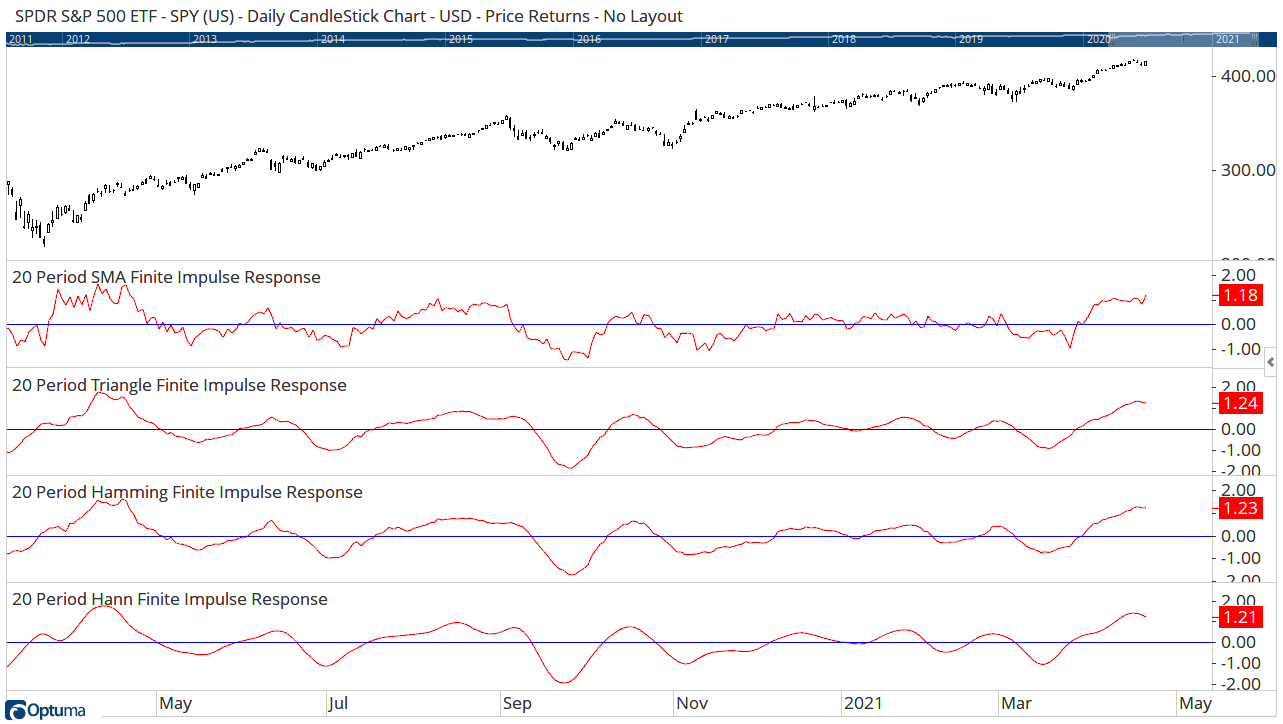The width and height of the screenshot is (1283, 724).
Task: Jump to 2020 in the overview timeline
Action: tap(1099, 39)
